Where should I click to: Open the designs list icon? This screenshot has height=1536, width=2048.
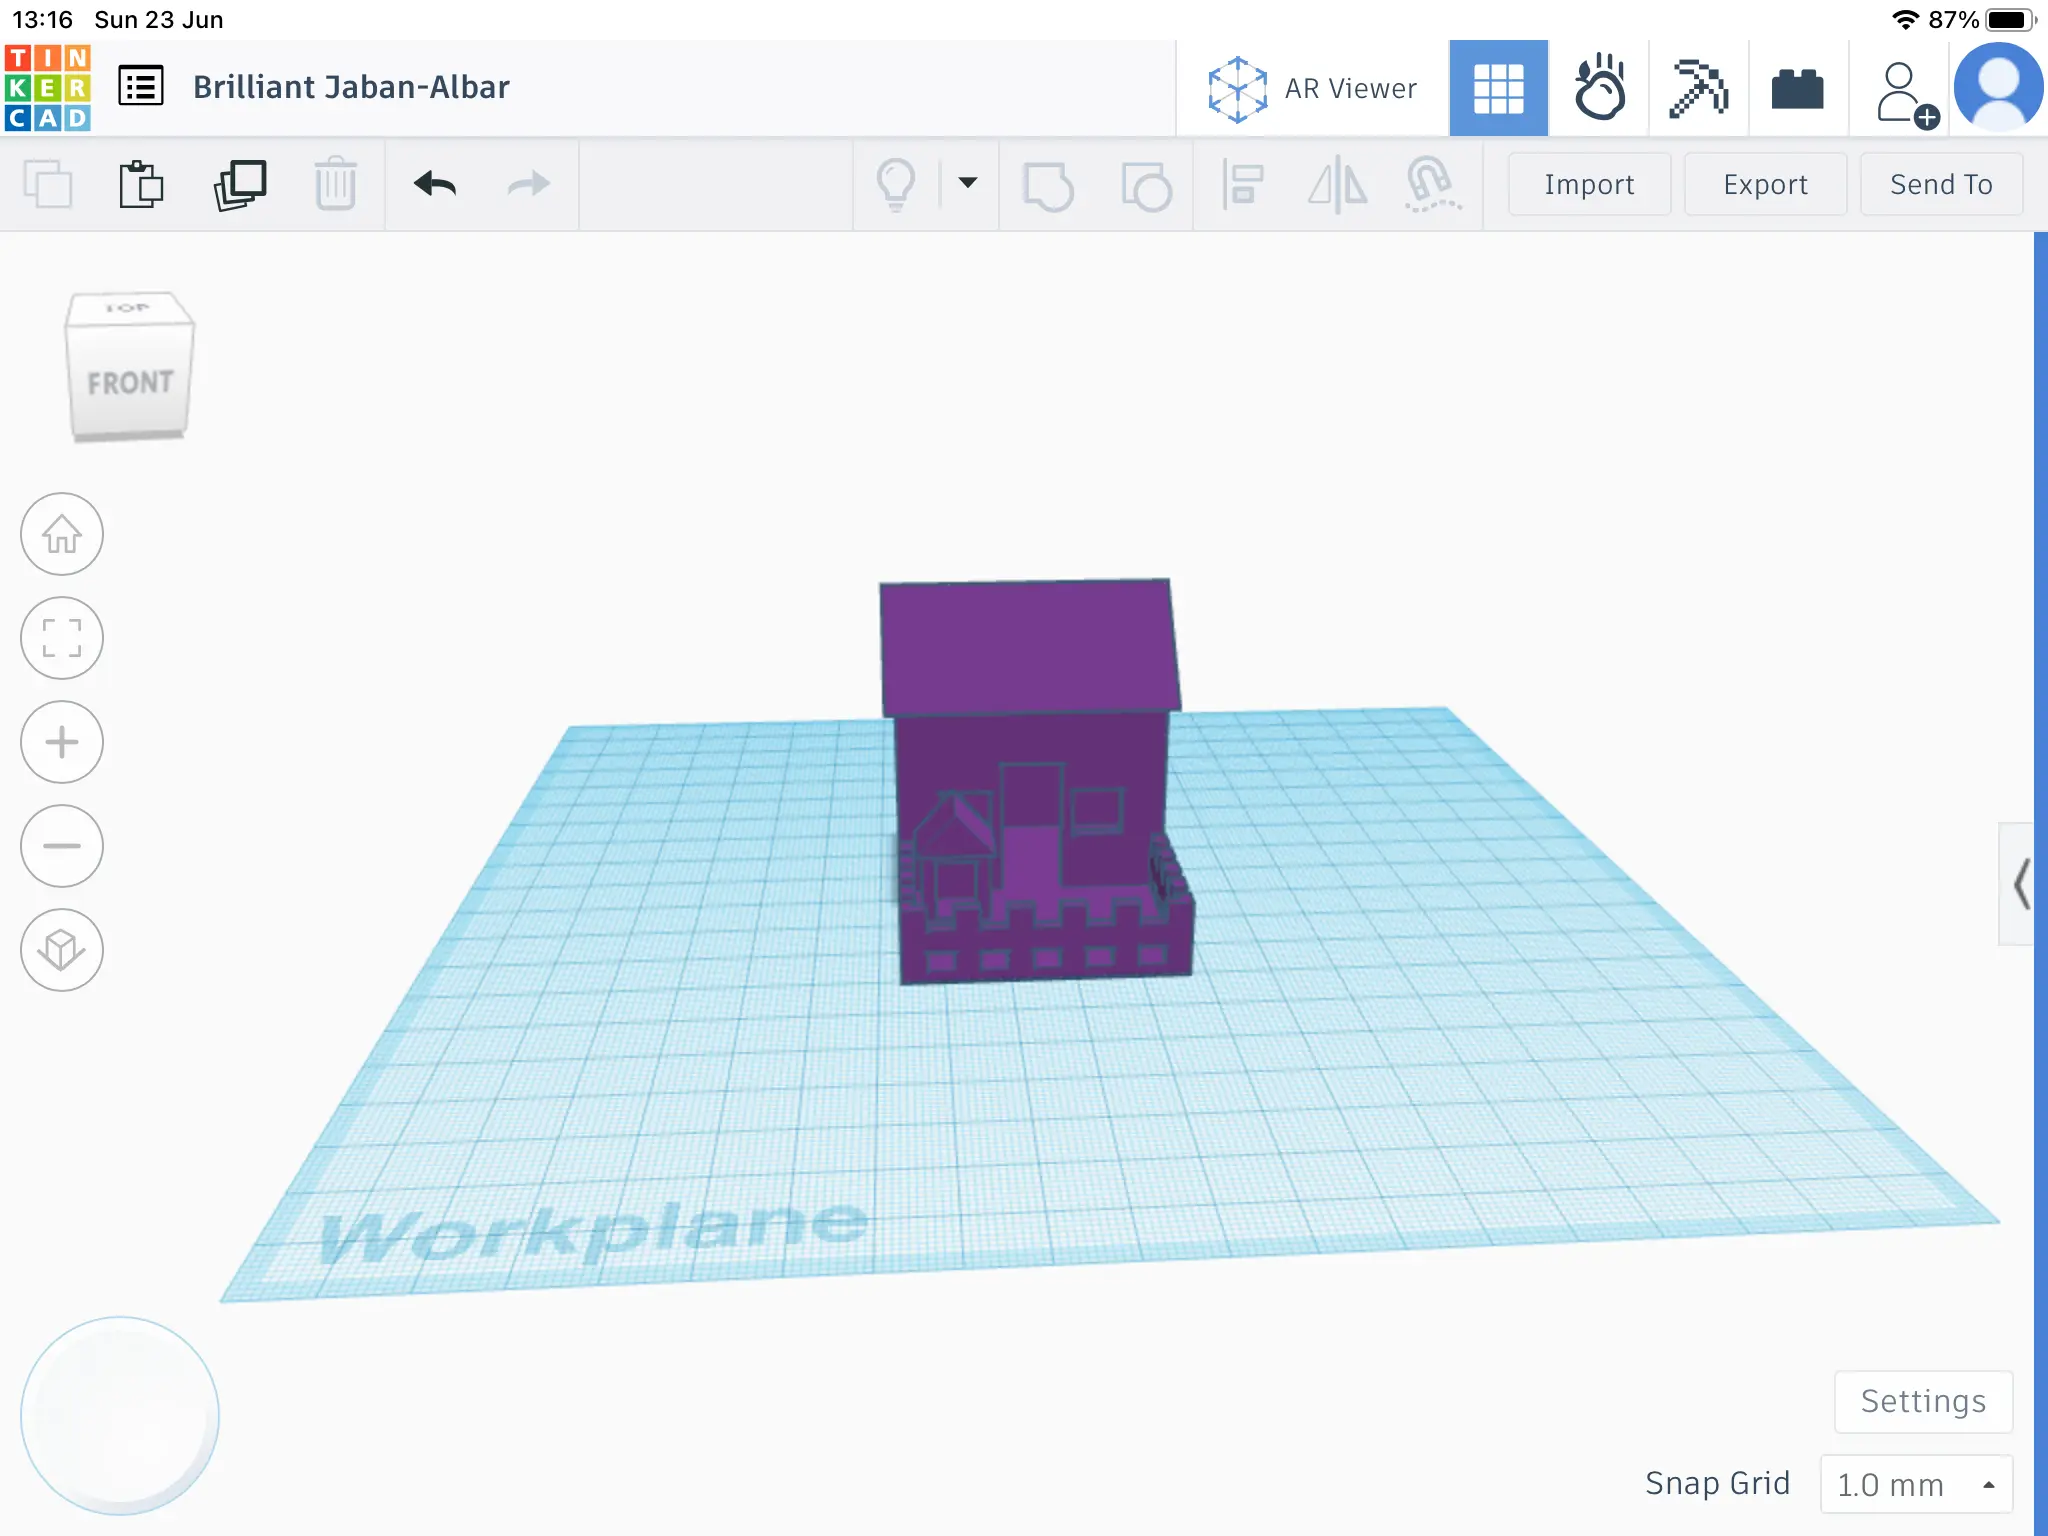(x=141, y=87)
